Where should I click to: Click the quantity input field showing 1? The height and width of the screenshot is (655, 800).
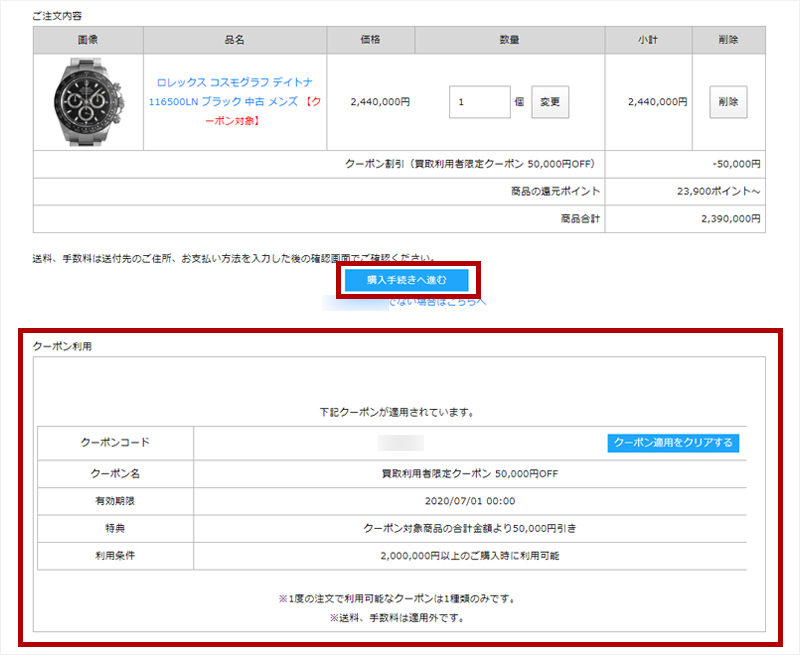click(480, 102)
